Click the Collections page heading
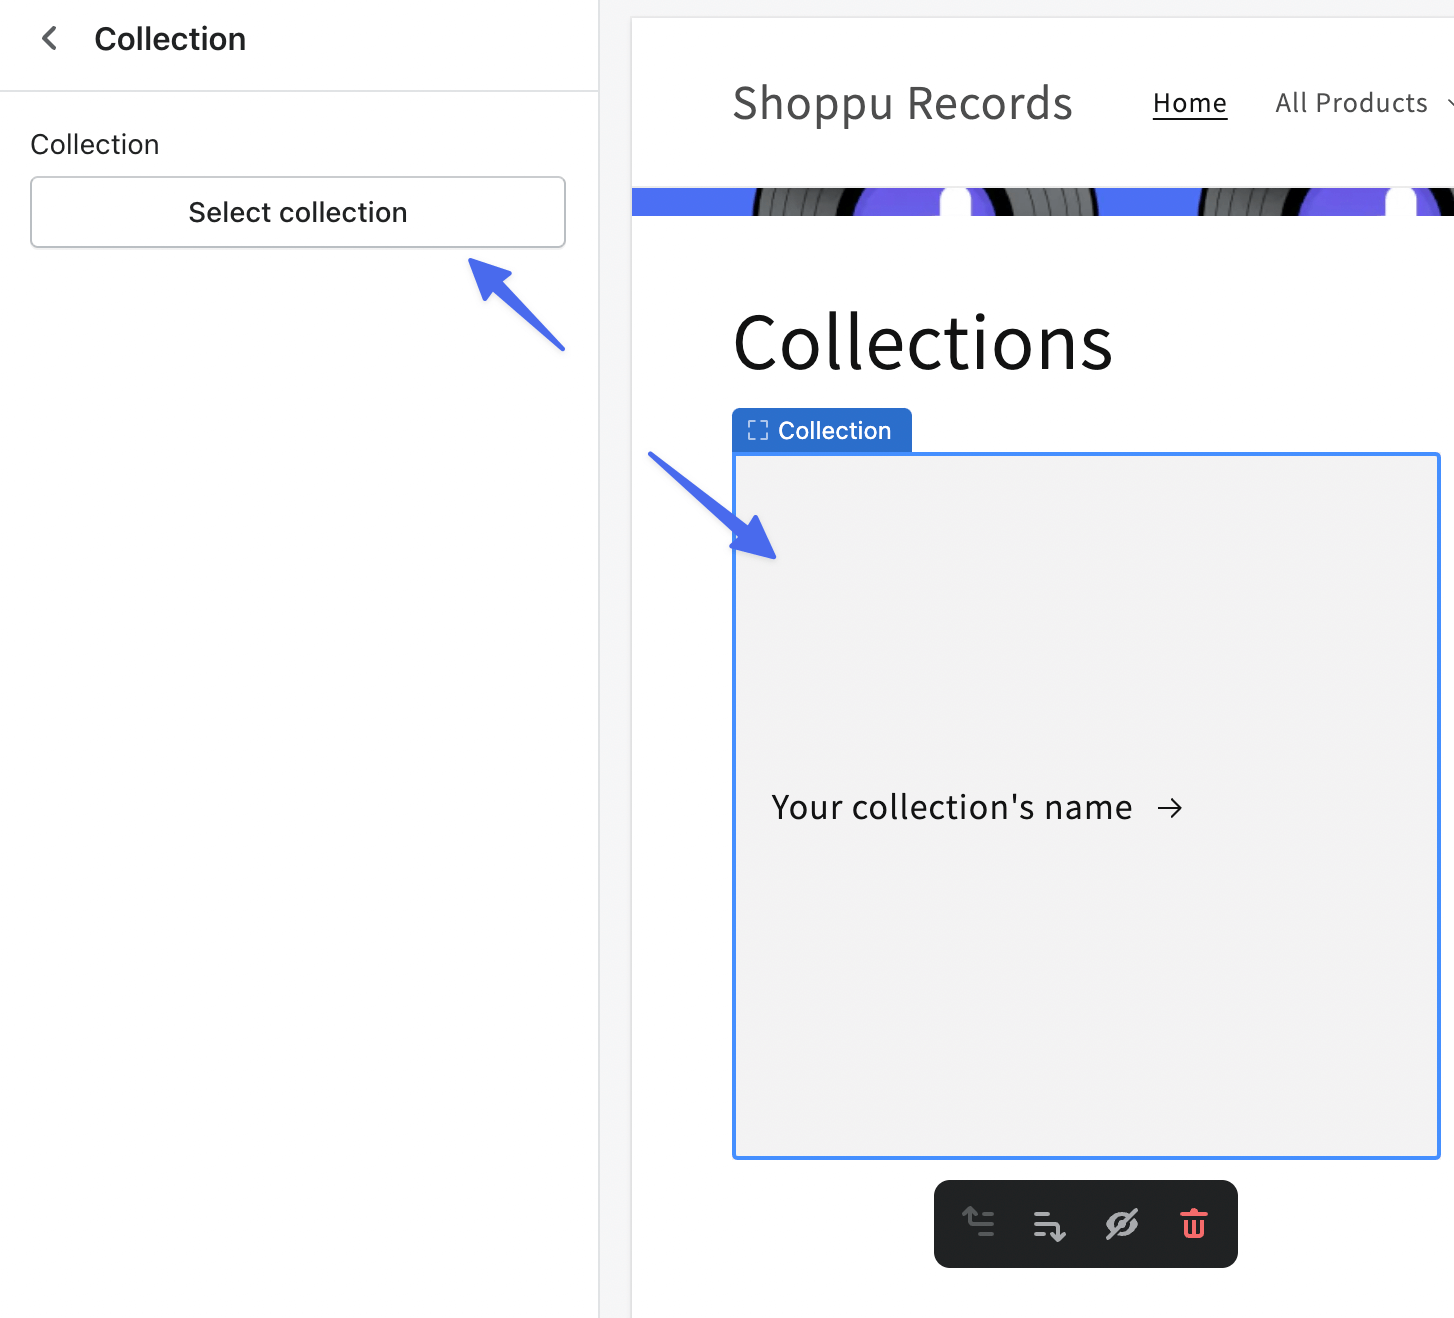The width and height of the screenshot is (1454, 1318). click(x=922, y=343)
